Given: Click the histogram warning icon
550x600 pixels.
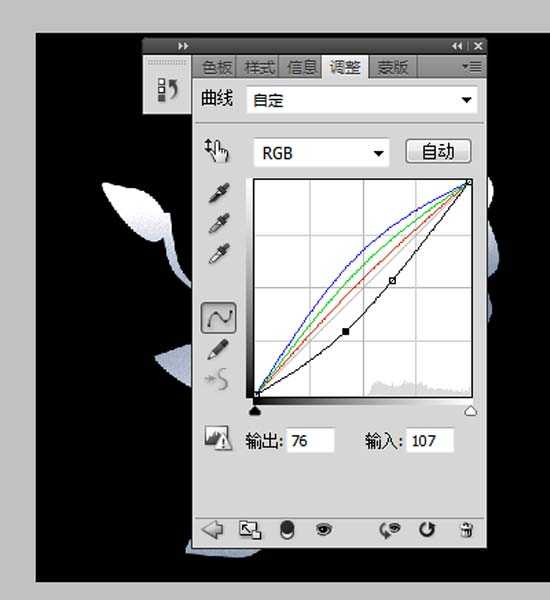Looking at the screenshot, I should tap(218, 438).
